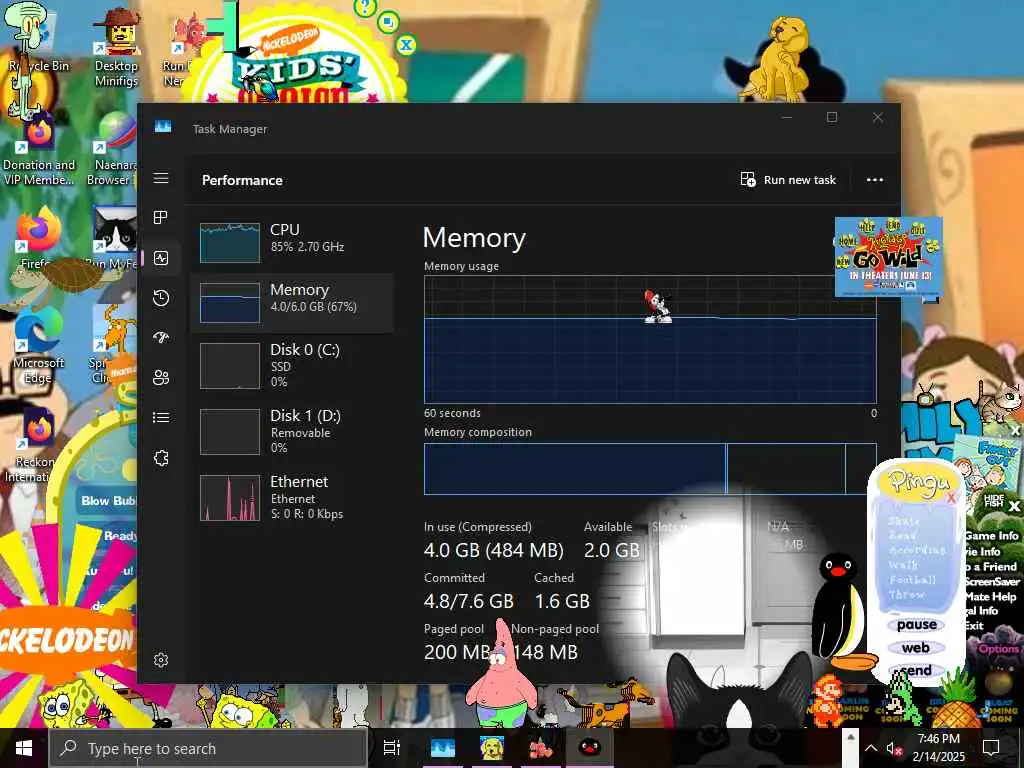Close the Family Guy widget with X
1024x768 pixels.
1015,430
